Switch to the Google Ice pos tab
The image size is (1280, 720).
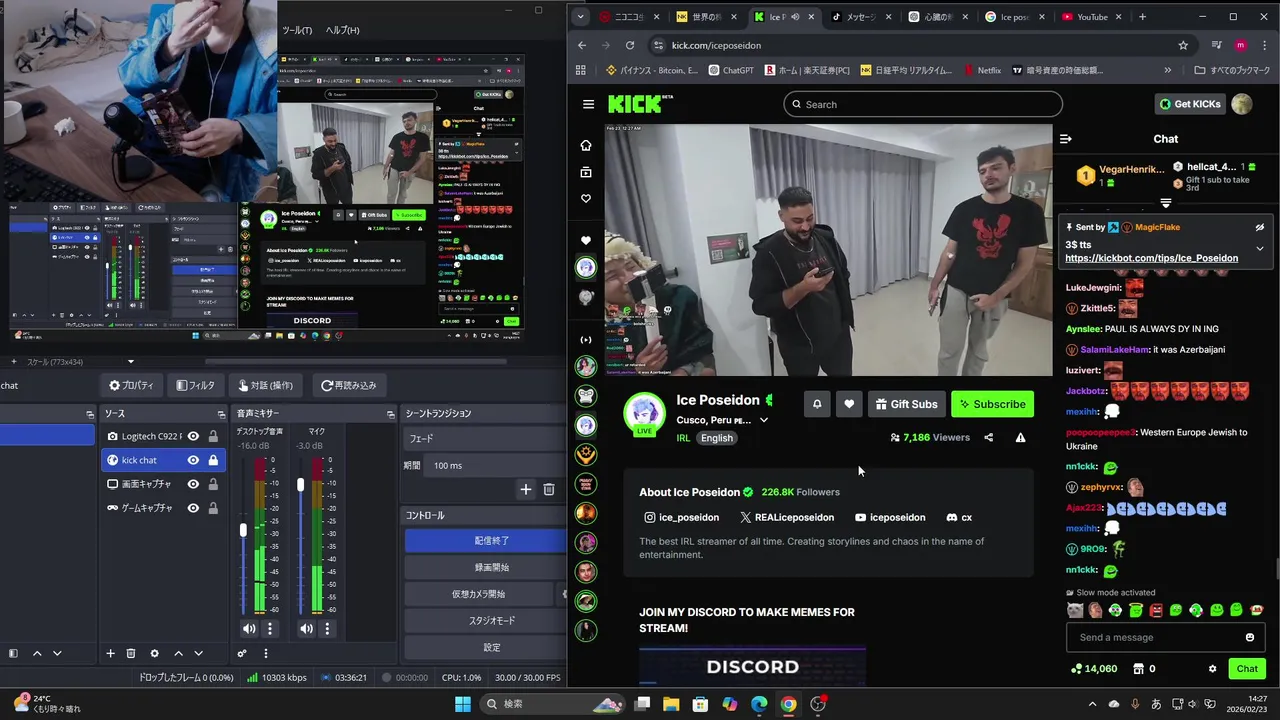pyautogui.click(x=1014, y=17)
